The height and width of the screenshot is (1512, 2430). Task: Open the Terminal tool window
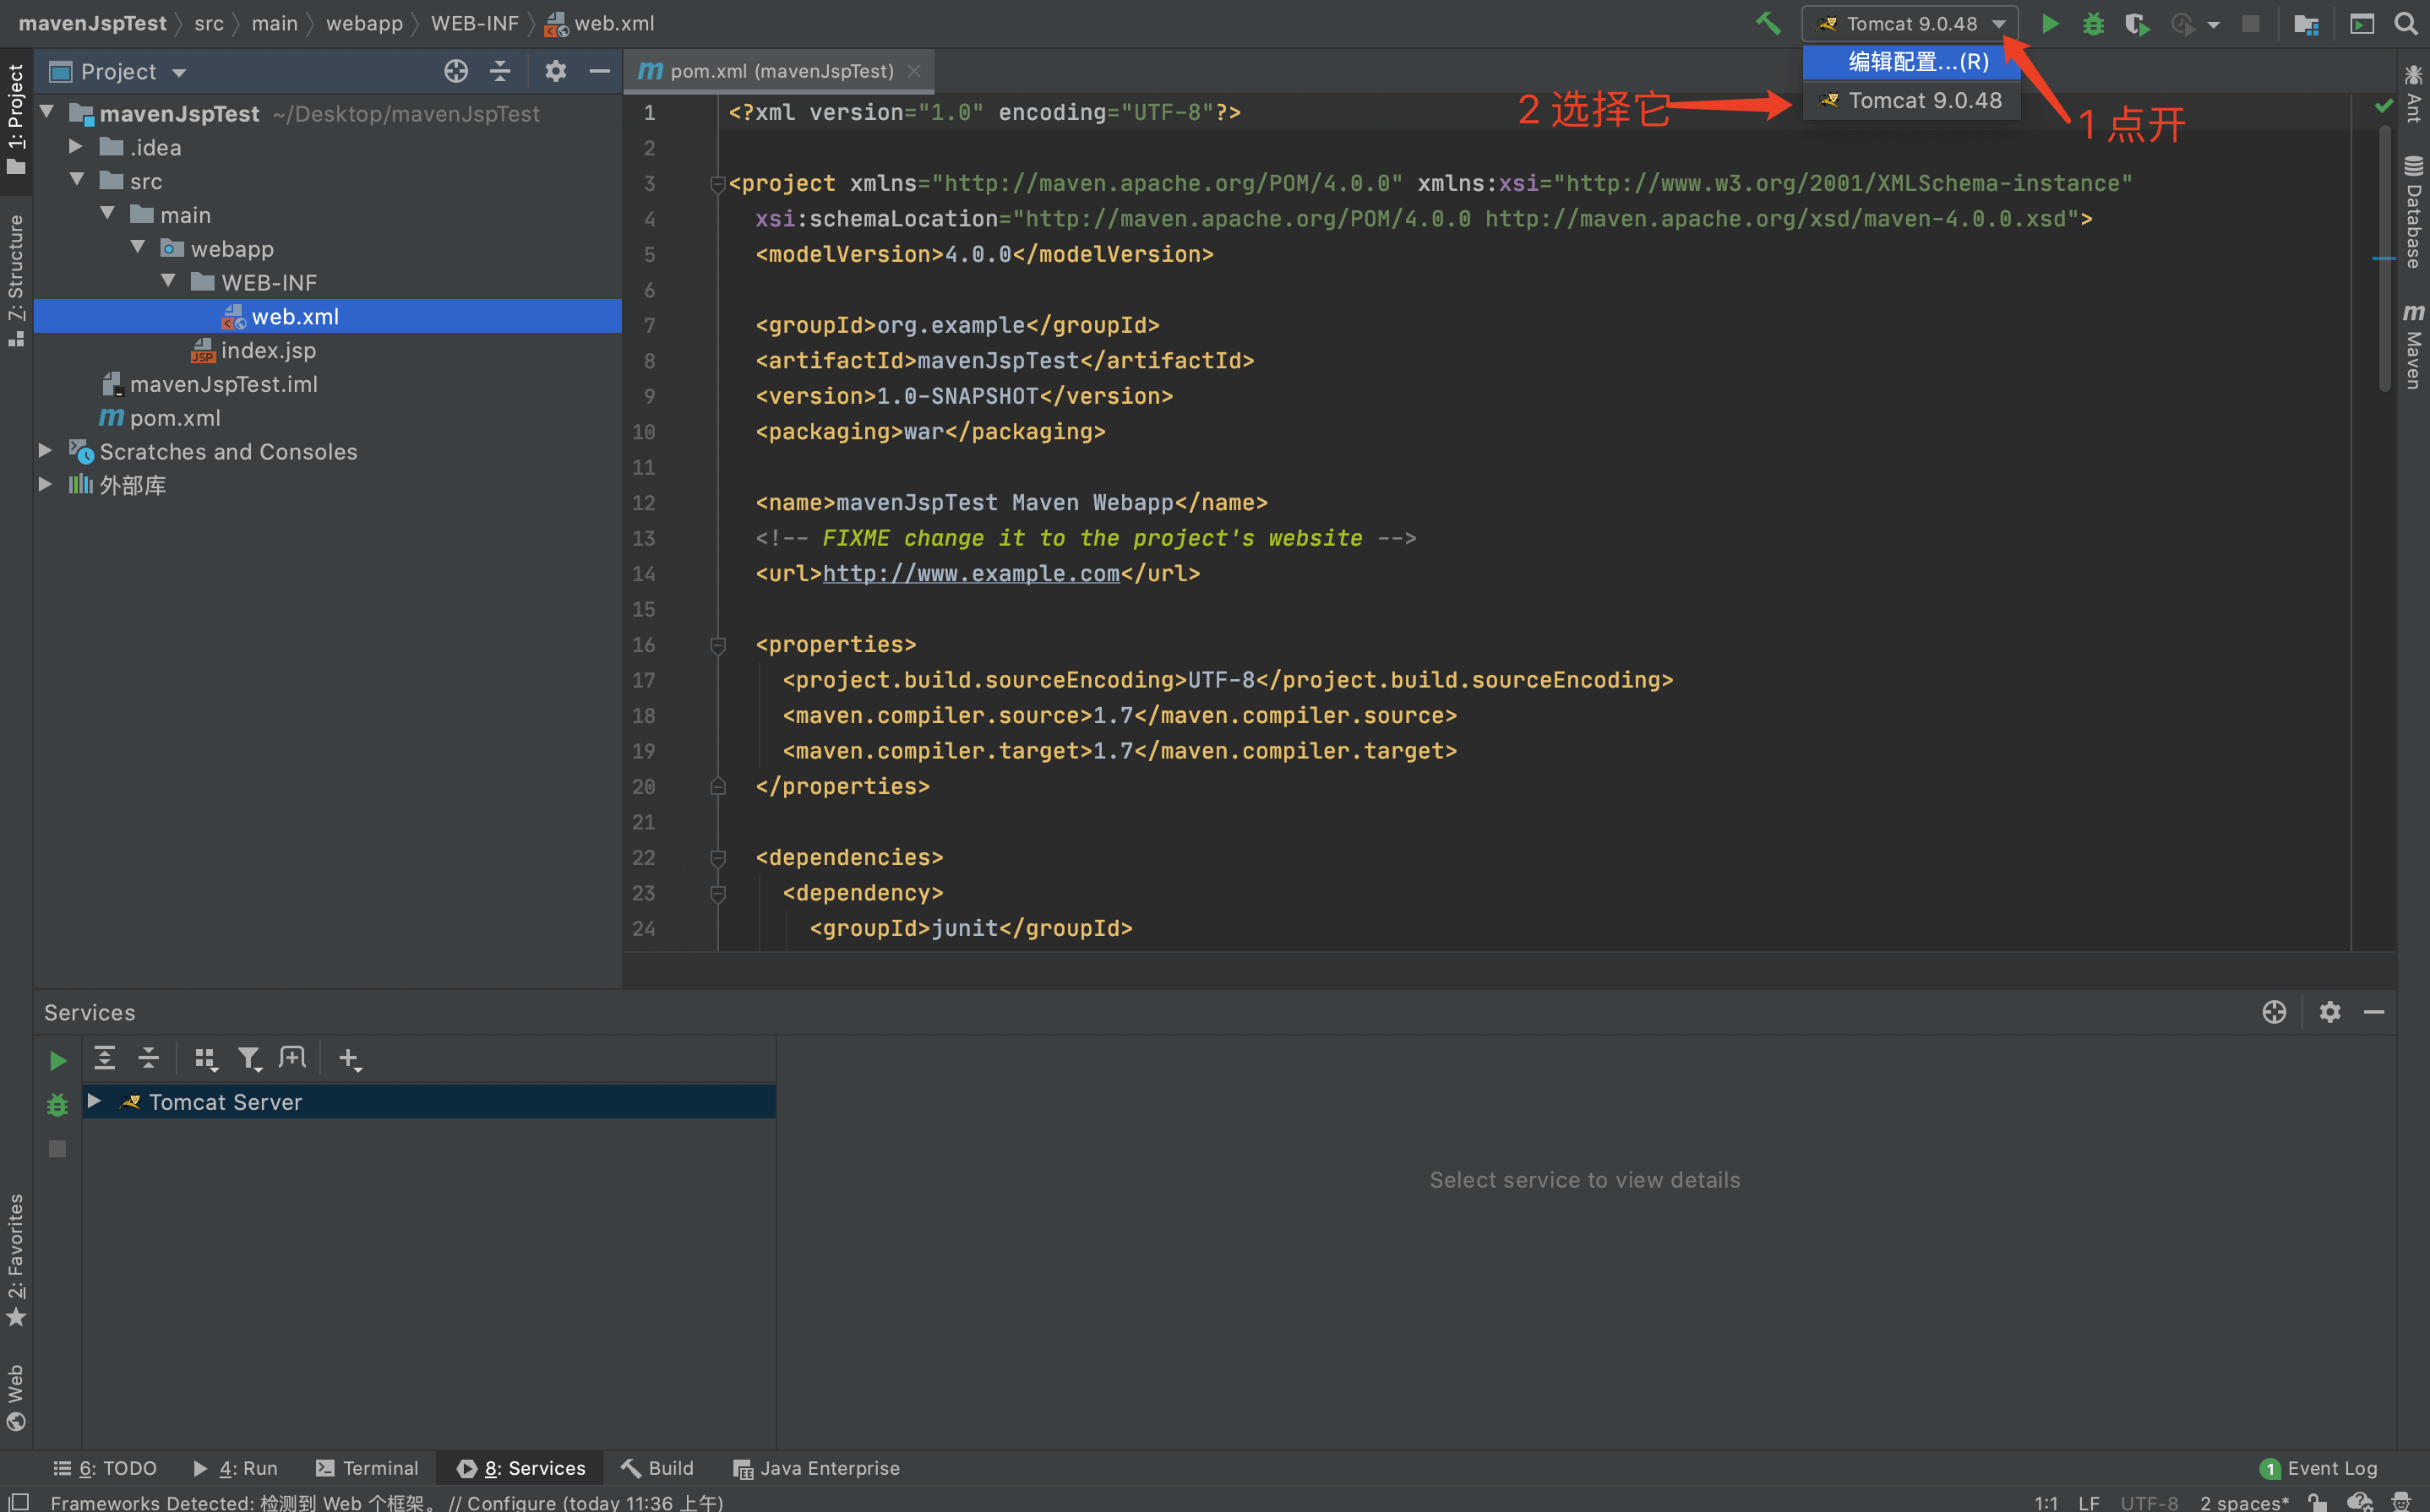[367, 1468]
